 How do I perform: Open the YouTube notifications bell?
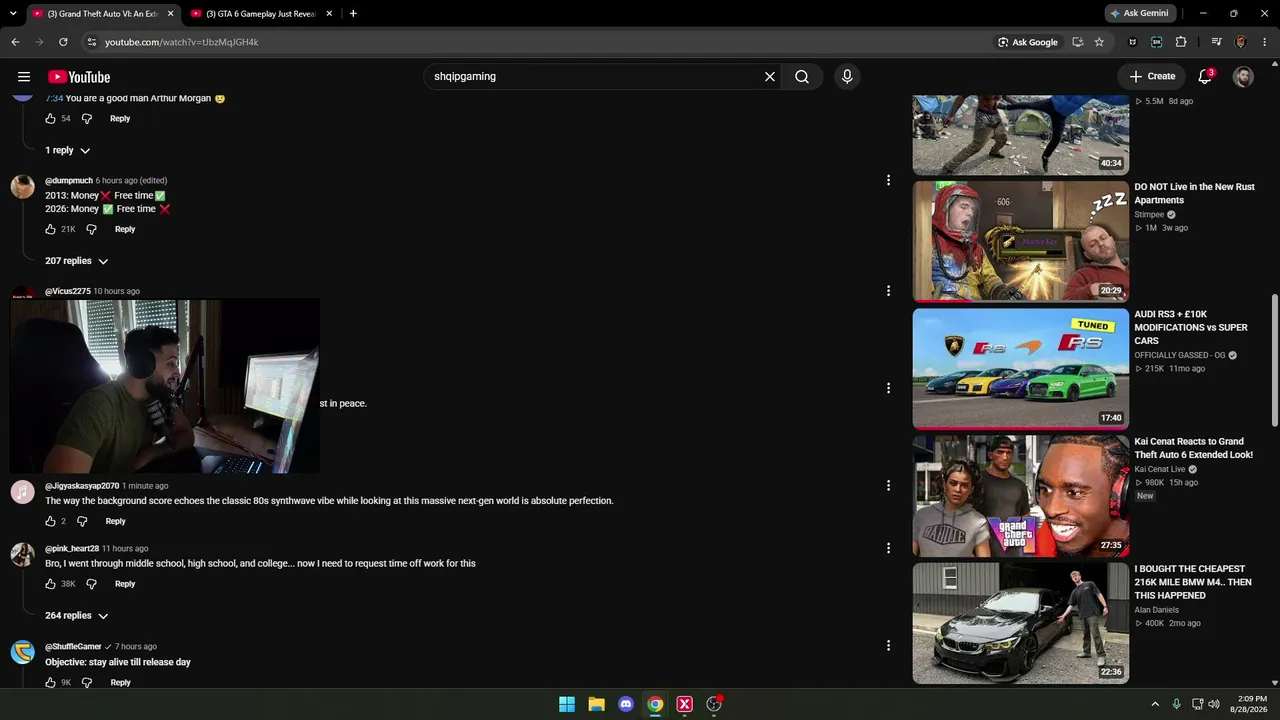pos(1206,76)
